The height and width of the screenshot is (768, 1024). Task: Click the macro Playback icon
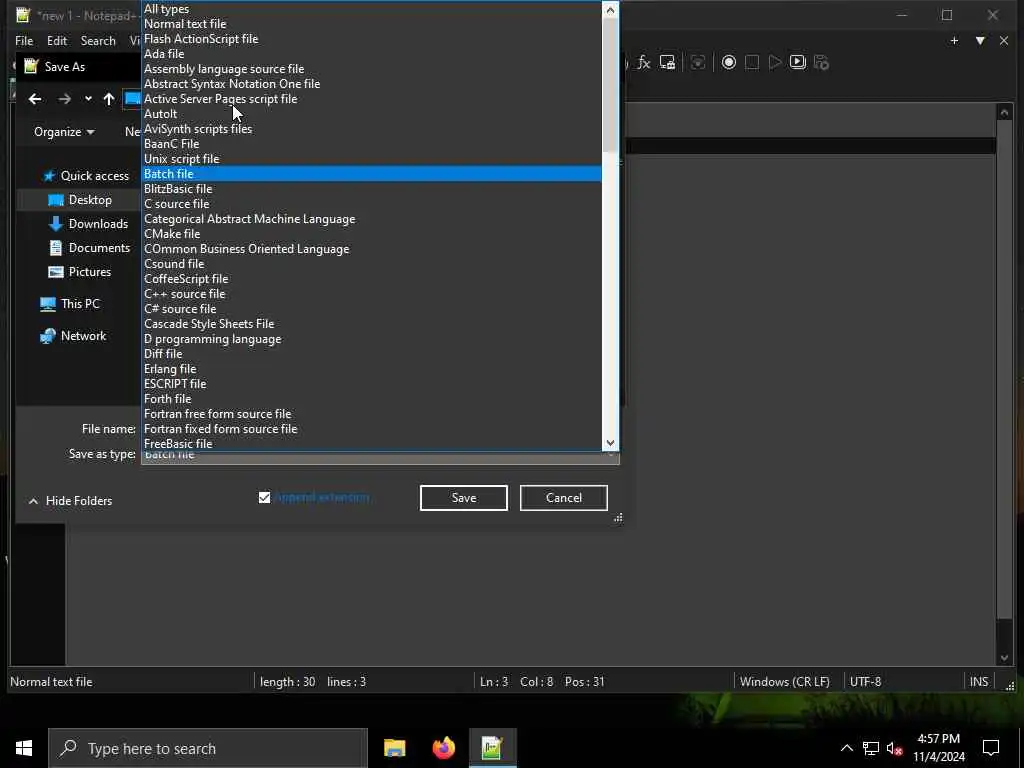point(775,62)
